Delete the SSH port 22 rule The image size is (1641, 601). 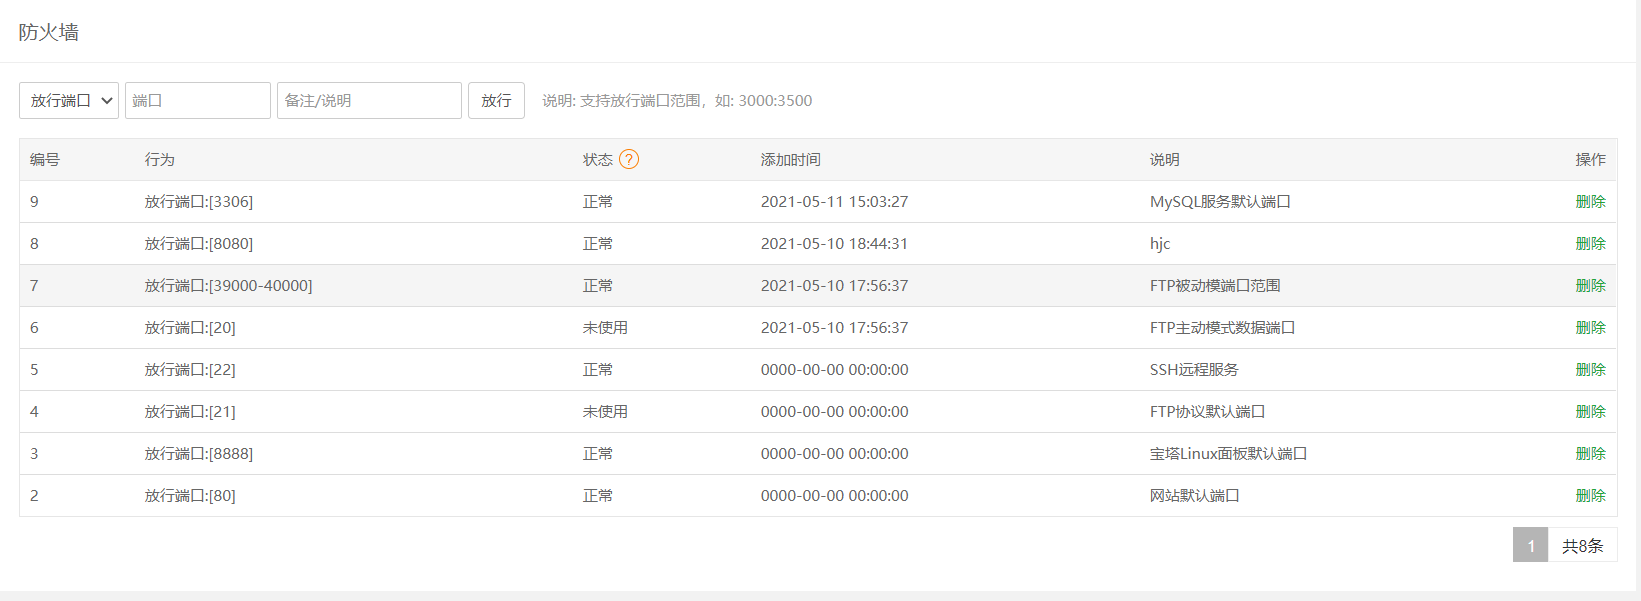coord(1590,370)
